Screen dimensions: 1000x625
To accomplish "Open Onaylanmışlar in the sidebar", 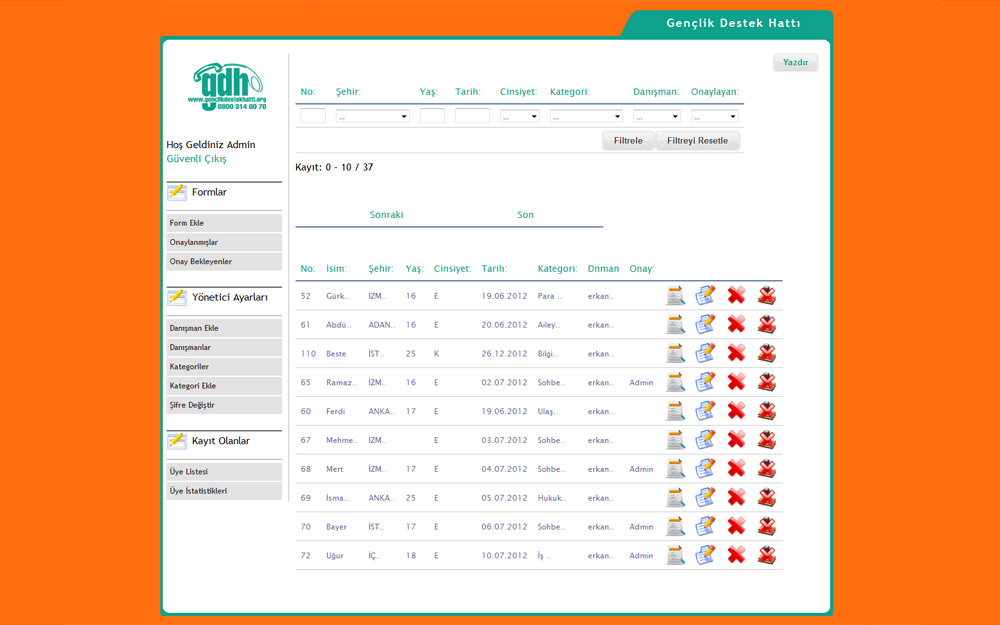I will pos(224,242).
